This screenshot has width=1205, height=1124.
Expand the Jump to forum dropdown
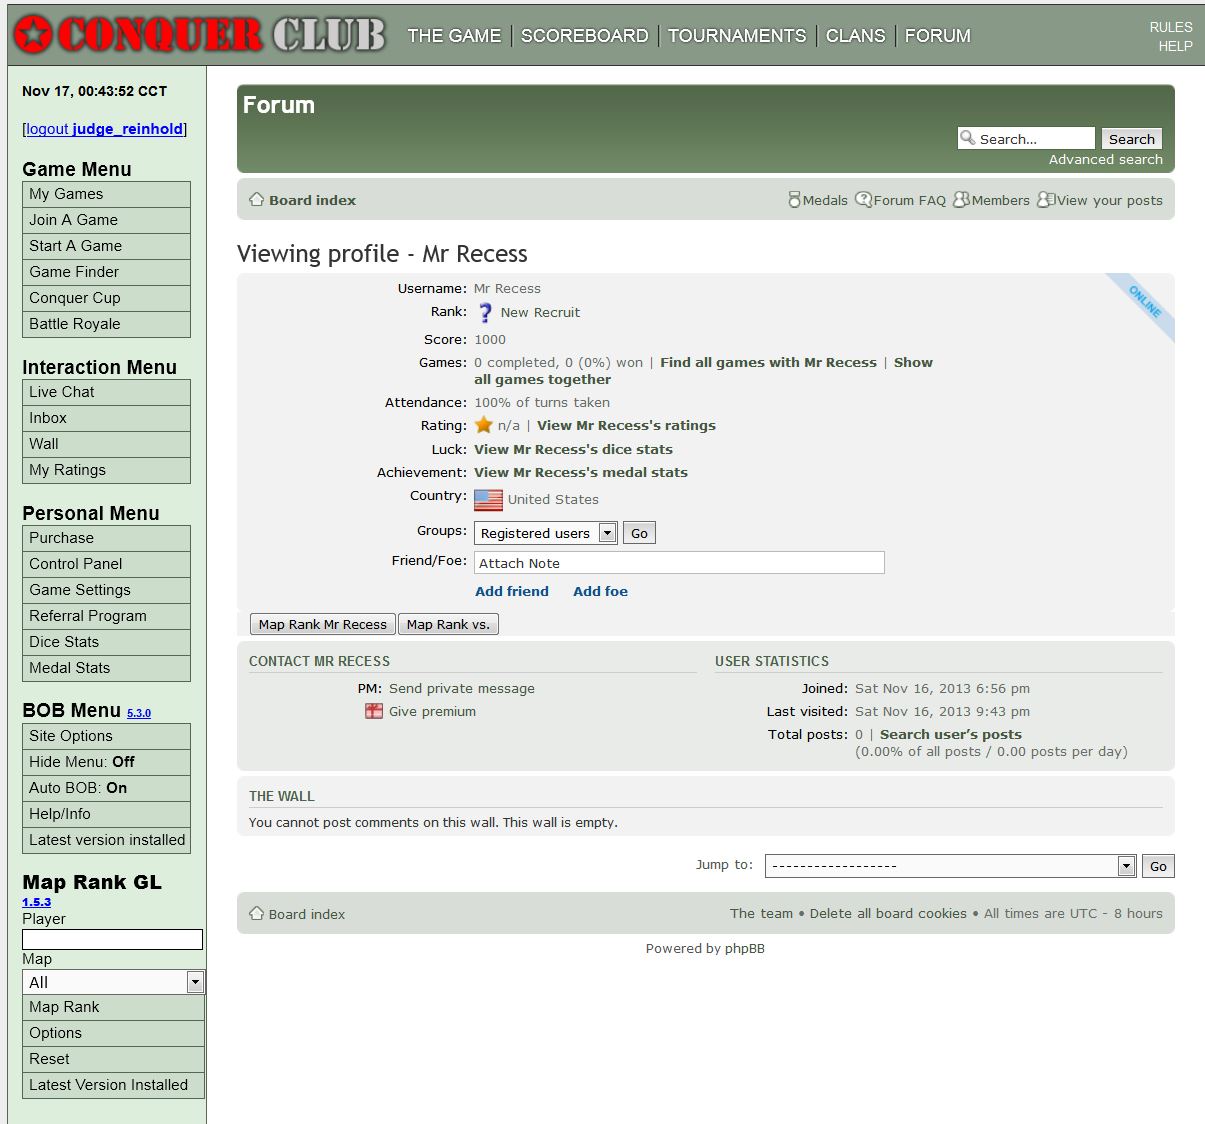tap(950, 866)
